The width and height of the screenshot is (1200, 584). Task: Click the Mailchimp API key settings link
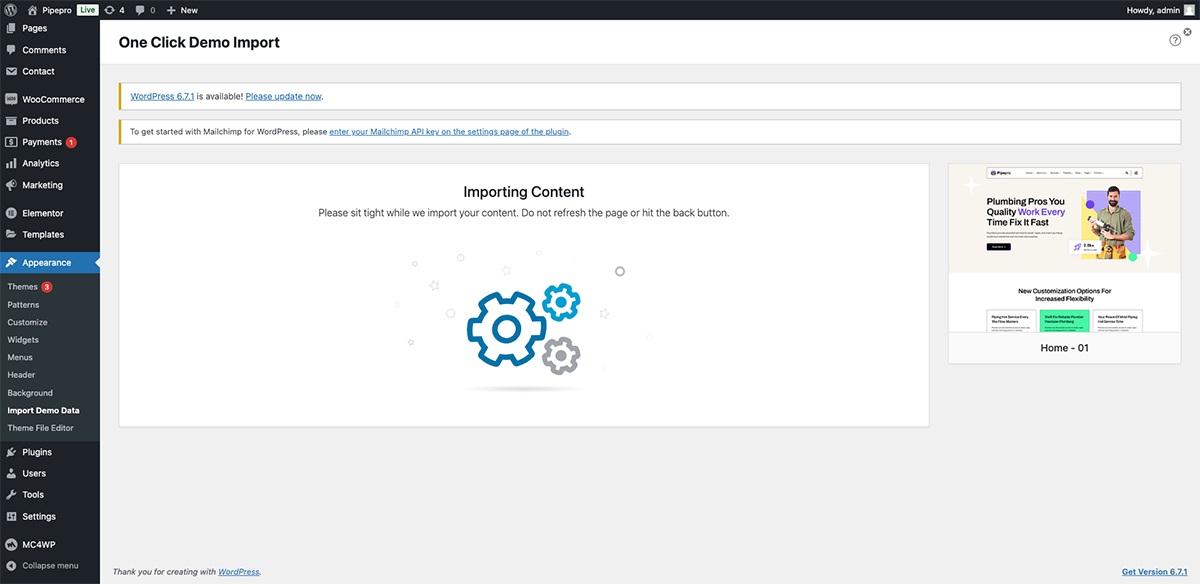click(449, 132)
